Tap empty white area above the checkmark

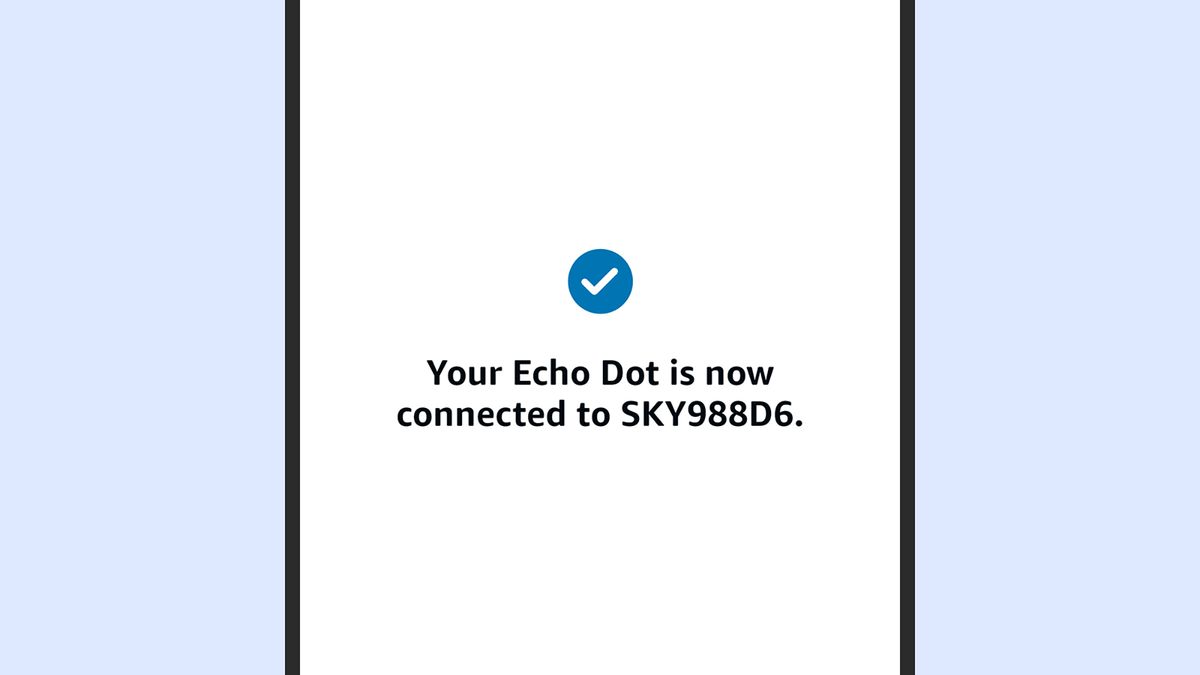[600, 120]
